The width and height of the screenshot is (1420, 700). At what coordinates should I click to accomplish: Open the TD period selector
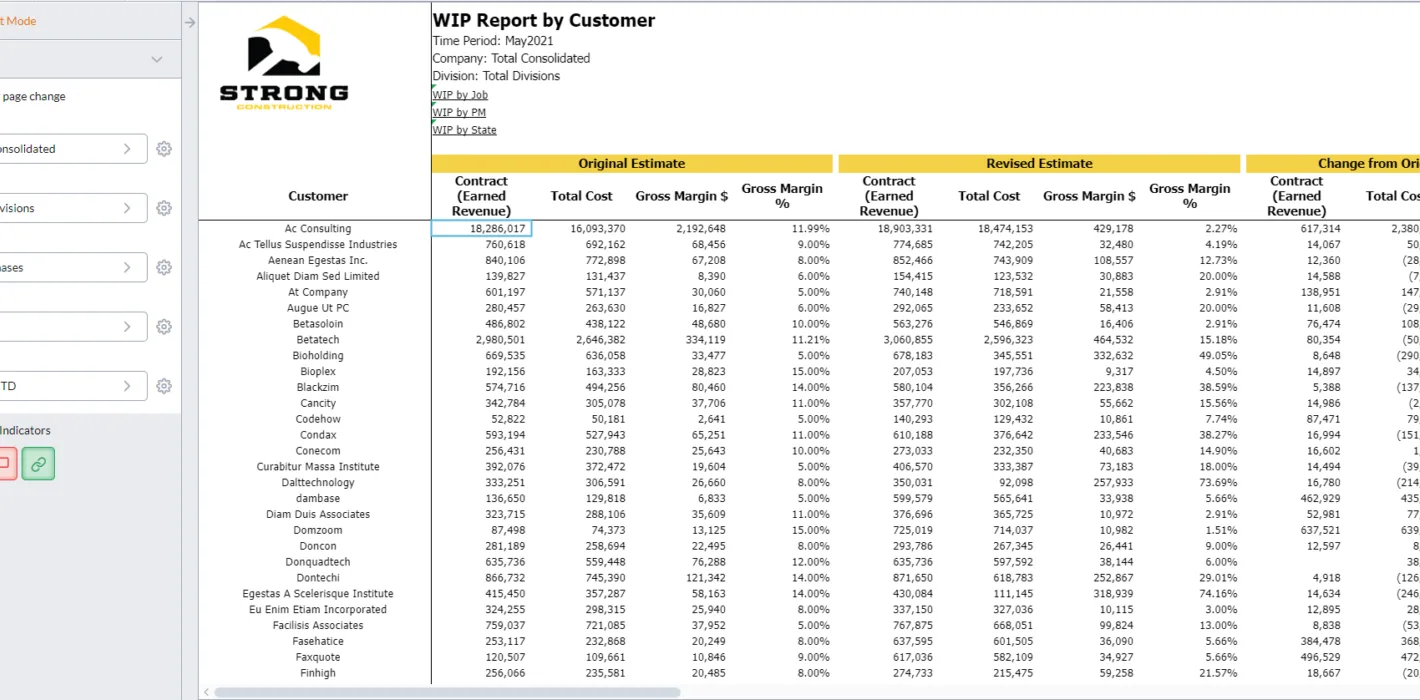click(72, 386)
